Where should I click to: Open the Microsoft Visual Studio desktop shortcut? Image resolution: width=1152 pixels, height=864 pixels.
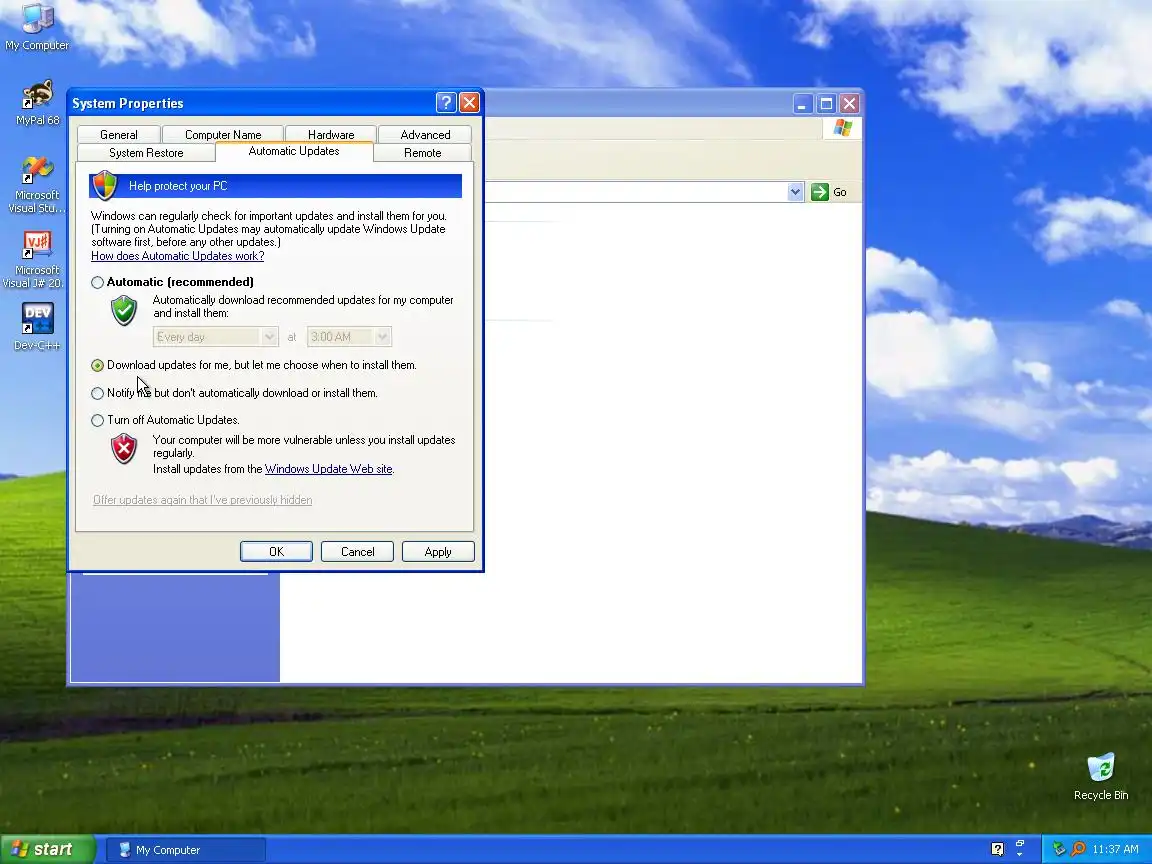[37, 185]
